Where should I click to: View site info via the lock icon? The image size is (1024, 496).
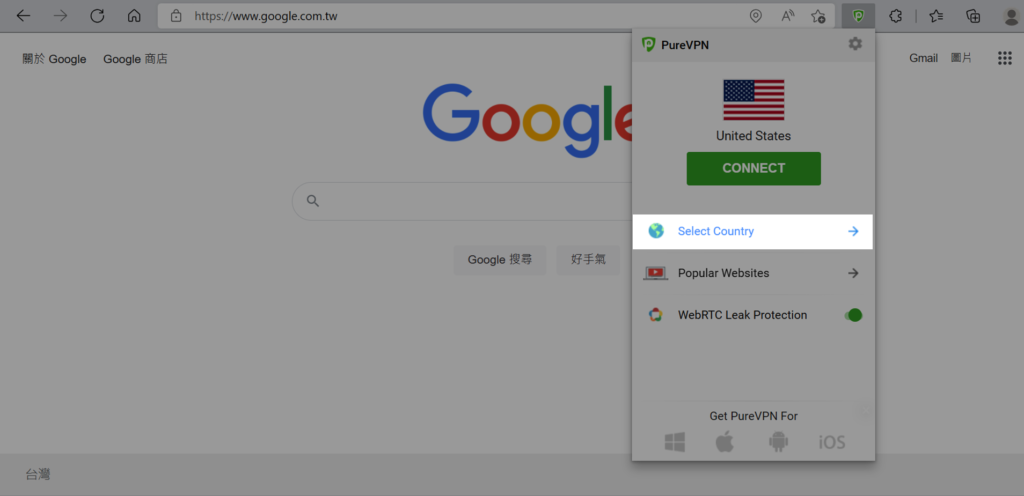point(176,16)
